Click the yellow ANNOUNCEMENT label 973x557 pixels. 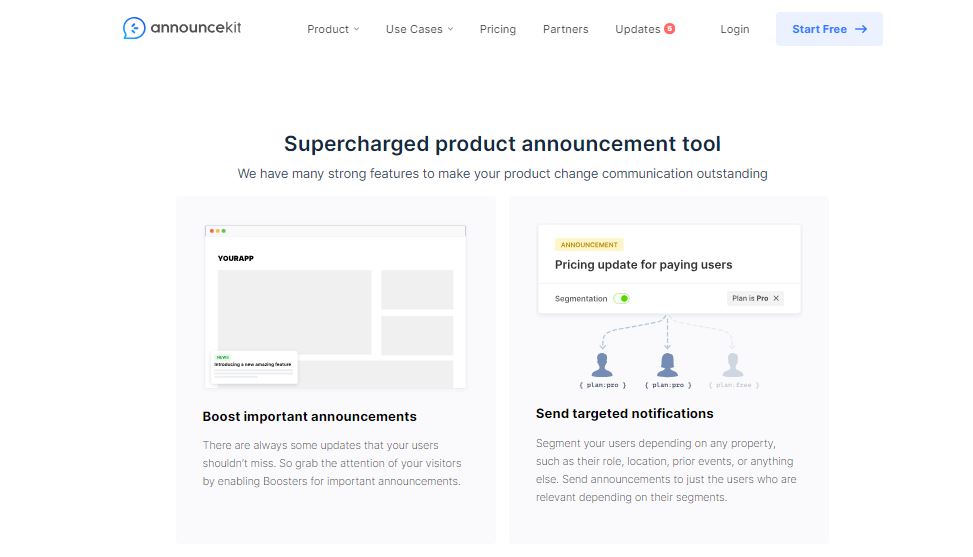point(589,244)
